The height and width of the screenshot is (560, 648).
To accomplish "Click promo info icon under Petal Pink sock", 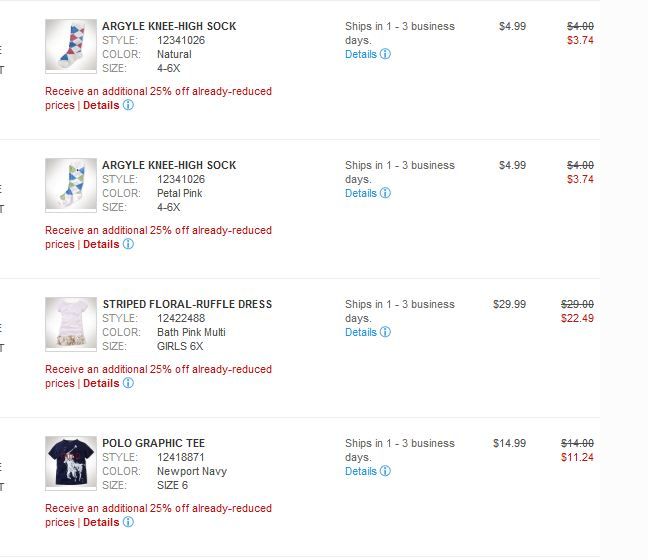I will (x=128, y=244).
